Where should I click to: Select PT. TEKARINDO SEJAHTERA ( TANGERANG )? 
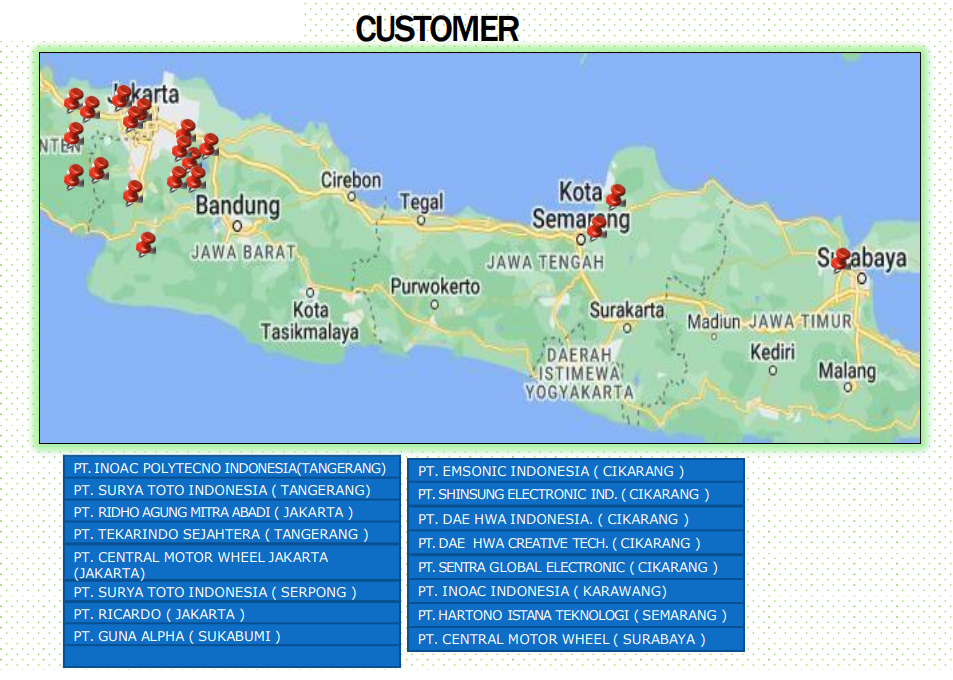pyautogui.click(x=232, y=534)
